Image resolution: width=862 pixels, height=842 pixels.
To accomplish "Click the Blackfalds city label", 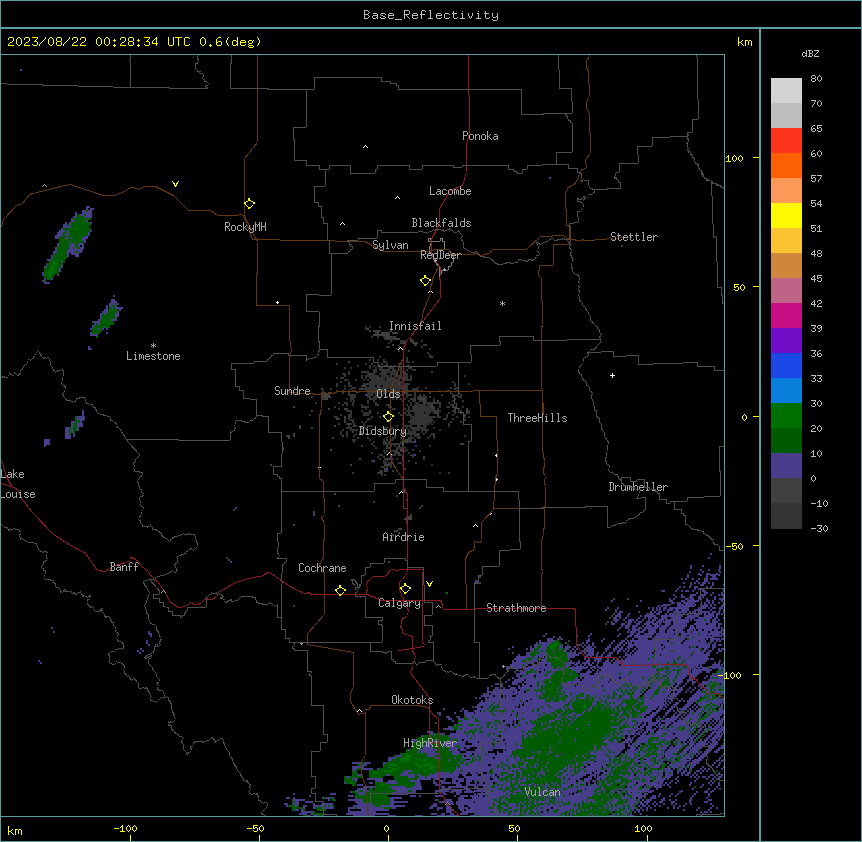I will click(x=441, y=223).
